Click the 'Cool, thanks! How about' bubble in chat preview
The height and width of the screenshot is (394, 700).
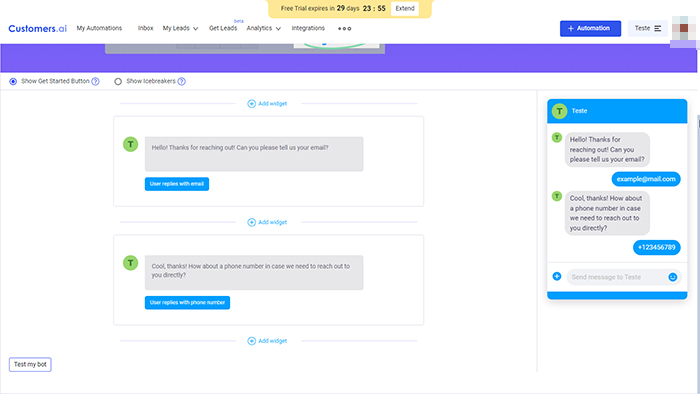tap(607, 213)
